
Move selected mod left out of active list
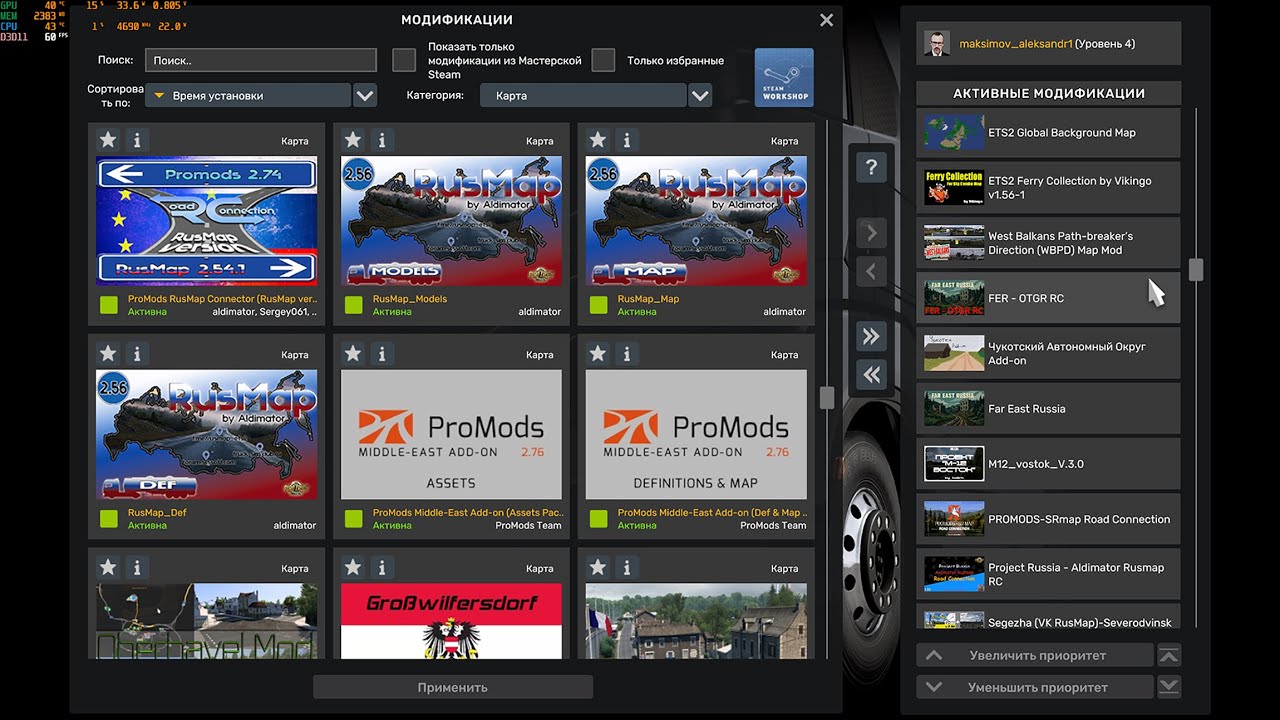pos(871,271)
